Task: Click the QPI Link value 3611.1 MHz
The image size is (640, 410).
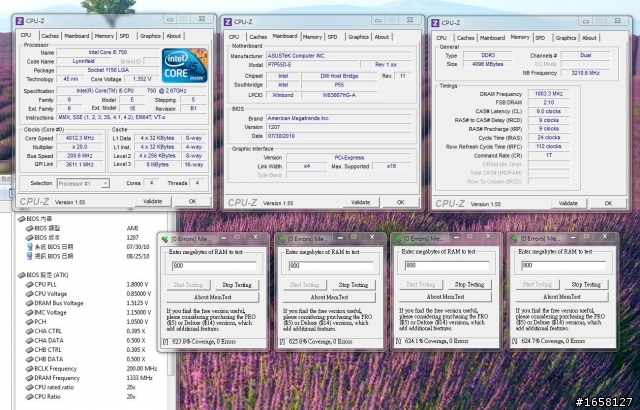Action: (80, 165)
